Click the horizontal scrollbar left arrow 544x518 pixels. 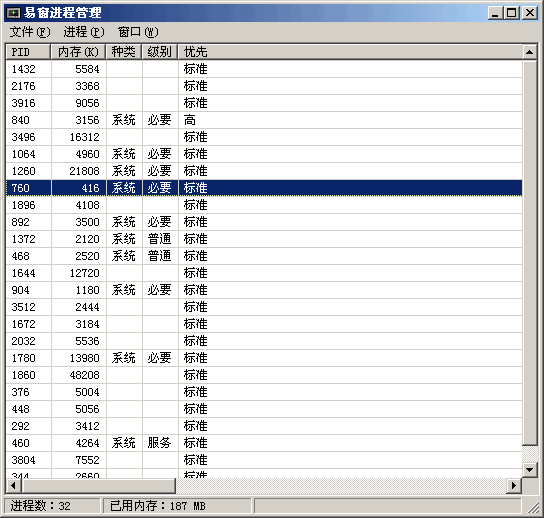tap(13, 485)
